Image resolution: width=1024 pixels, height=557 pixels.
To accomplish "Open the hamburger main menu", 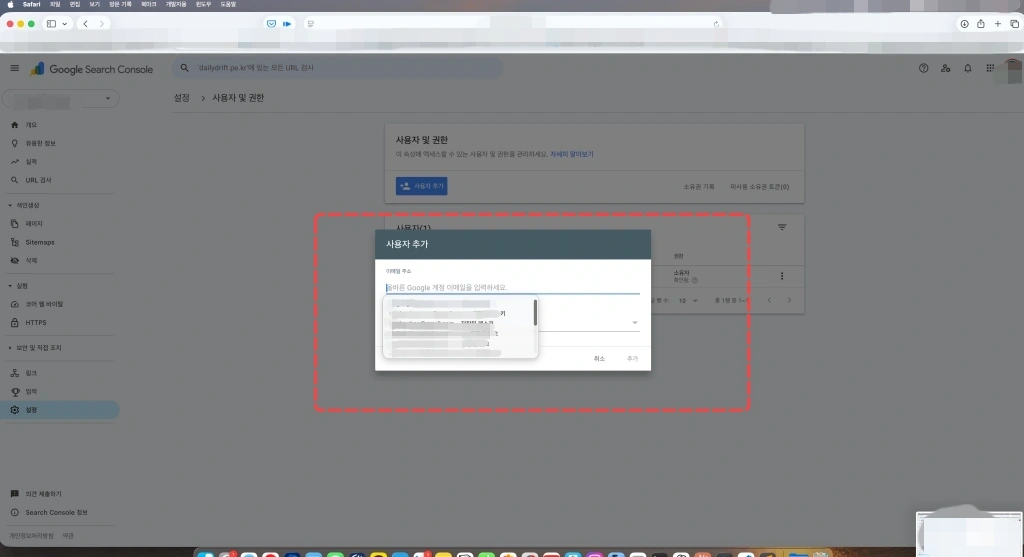I will point(14,68).
